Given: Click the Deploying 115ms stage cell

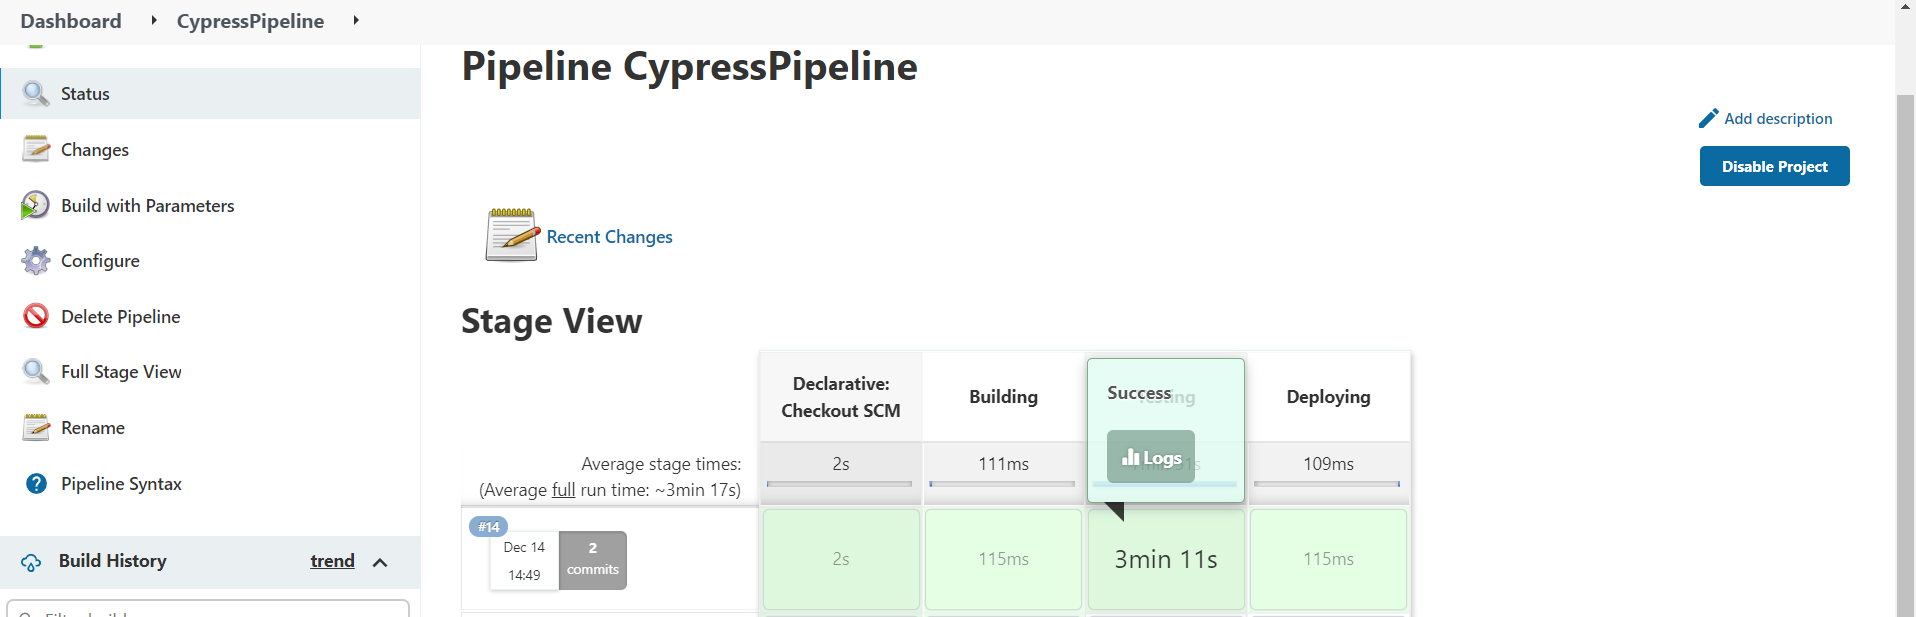Looking at the screenshot, I should (x=1328, y=559).
